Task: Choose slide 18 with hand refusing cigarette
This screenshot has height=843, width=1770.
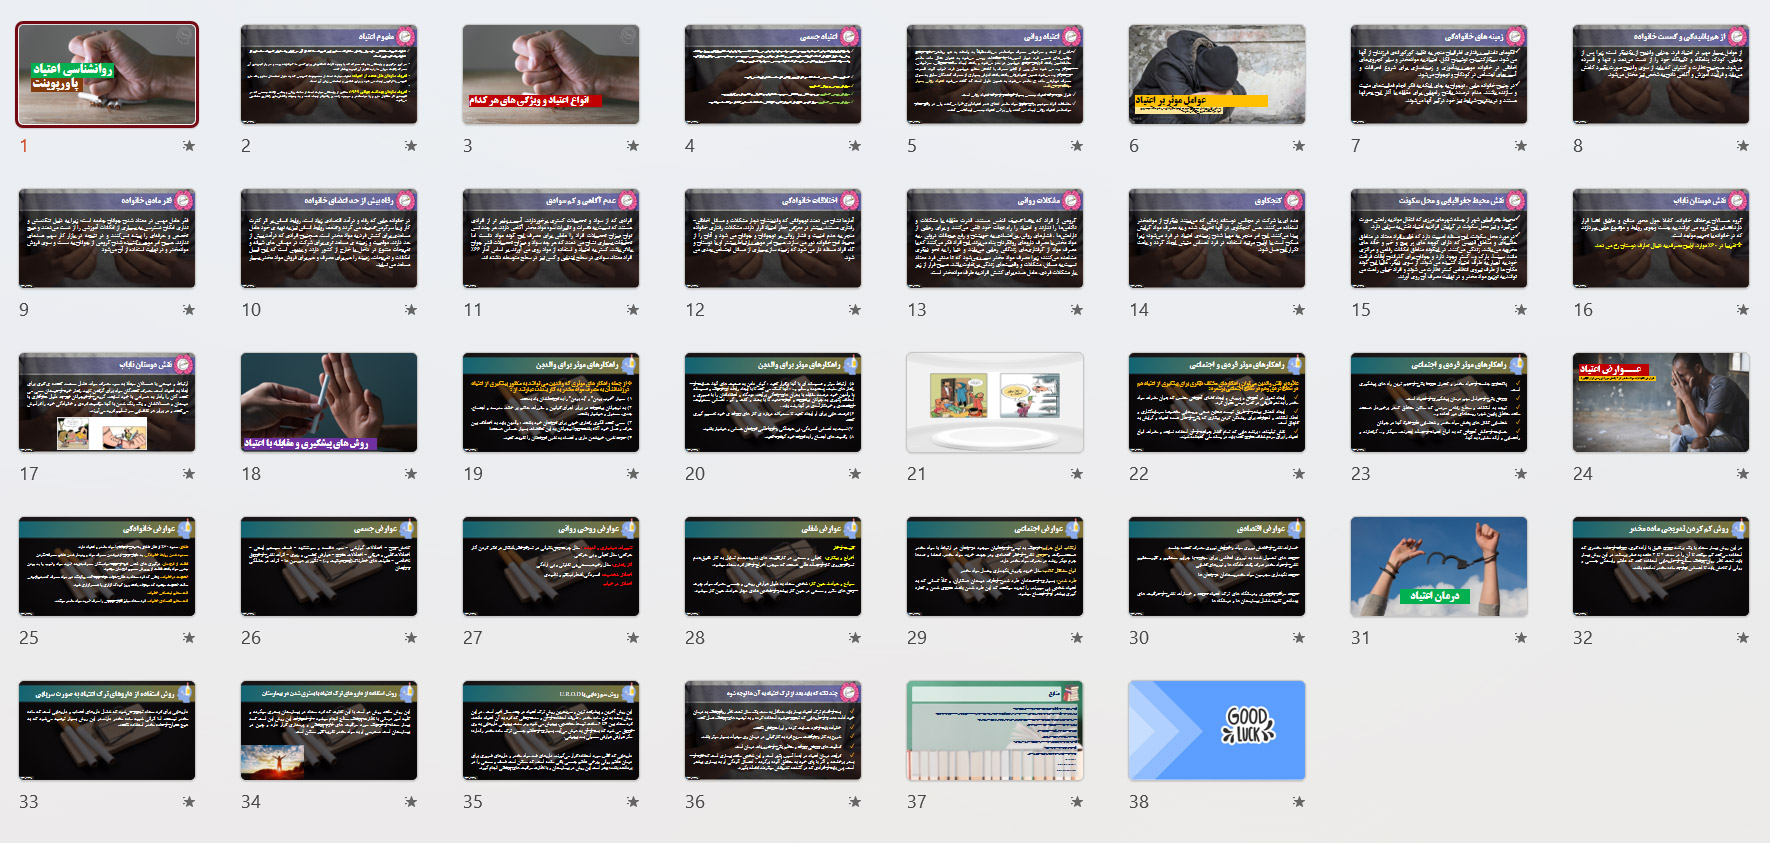Action: 328,402
